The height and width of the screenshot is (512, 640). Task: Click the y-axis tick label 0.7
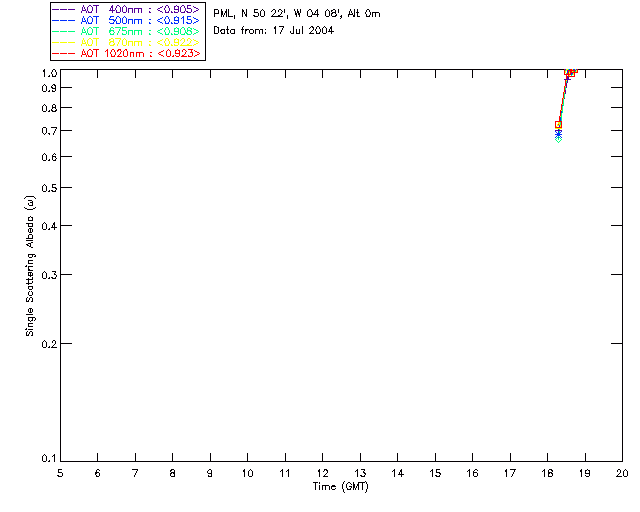pyautogui.click(x=49, y=131)
